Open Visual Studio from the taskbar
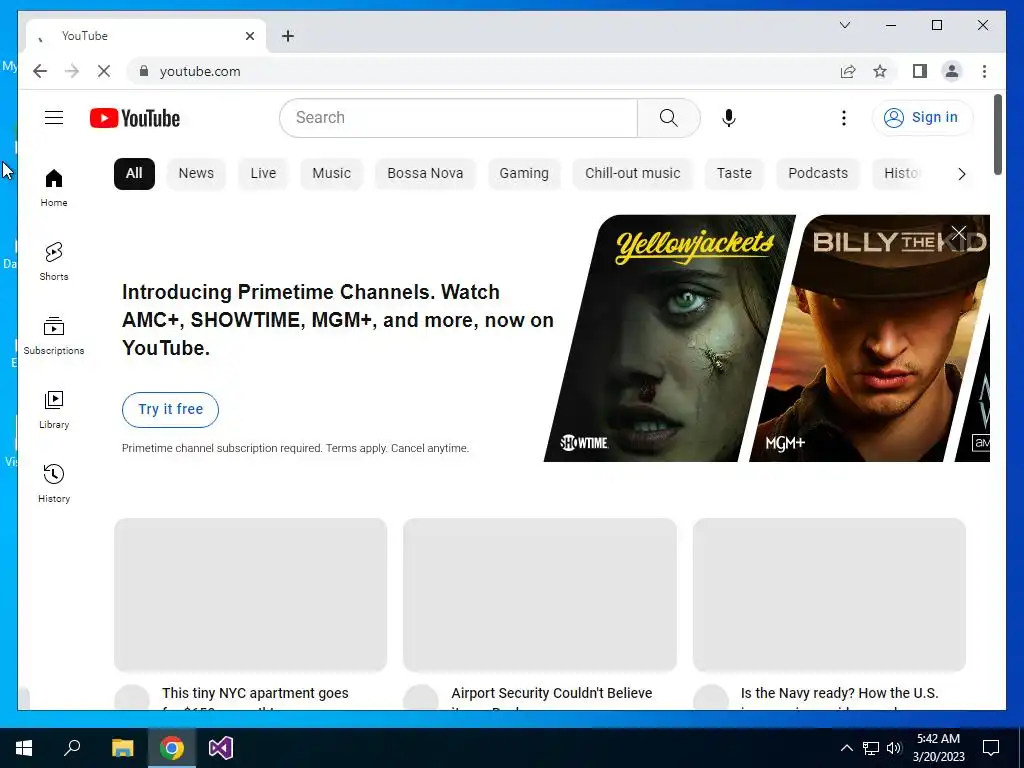Viewport: 1024px width, 768px height. [221, 748]
